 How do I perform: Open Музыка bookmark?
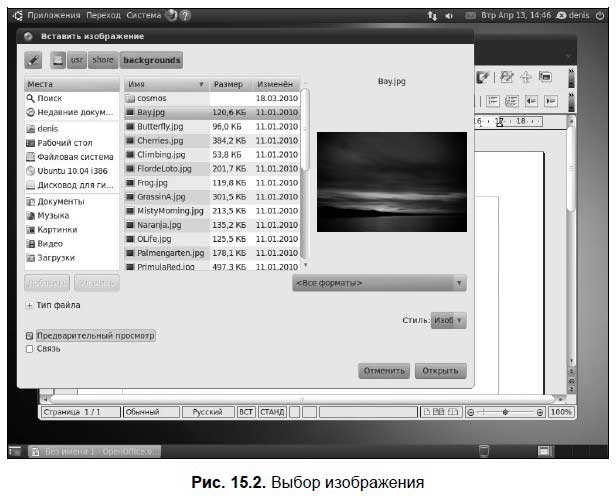point(72,216)
